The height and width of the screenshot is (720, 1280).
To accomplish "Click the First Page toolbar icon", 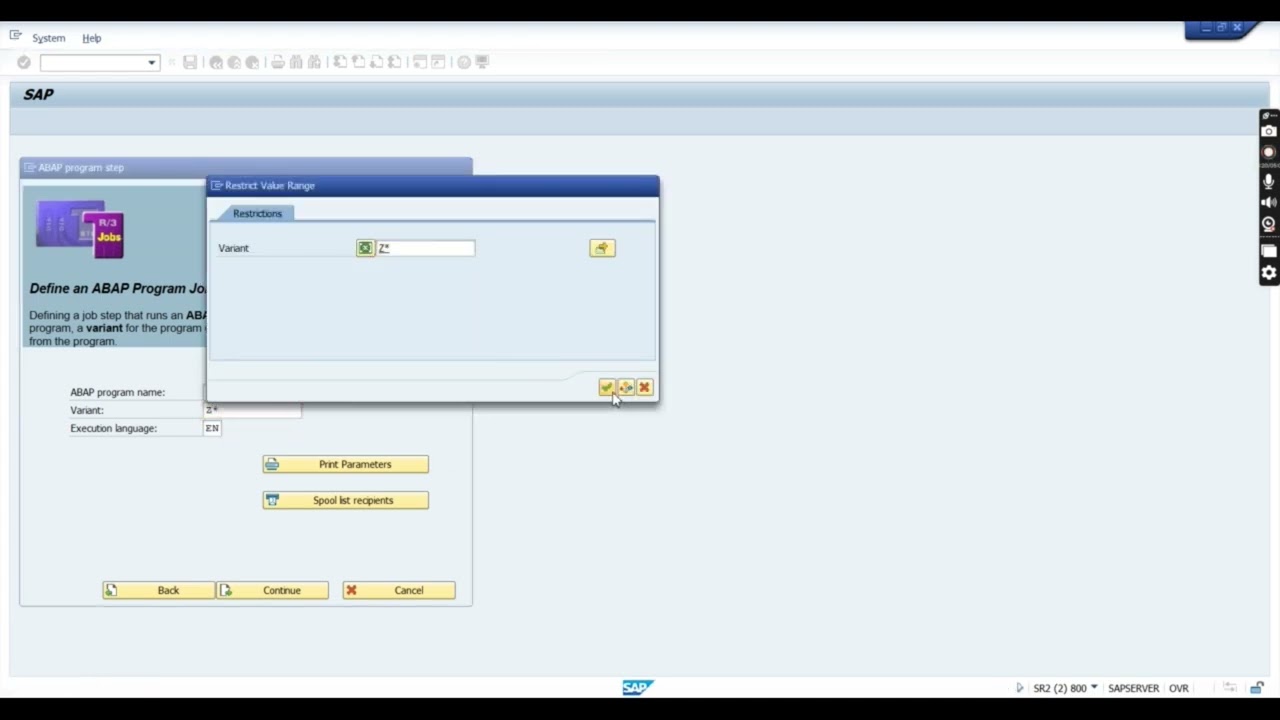I will point(340,62).
